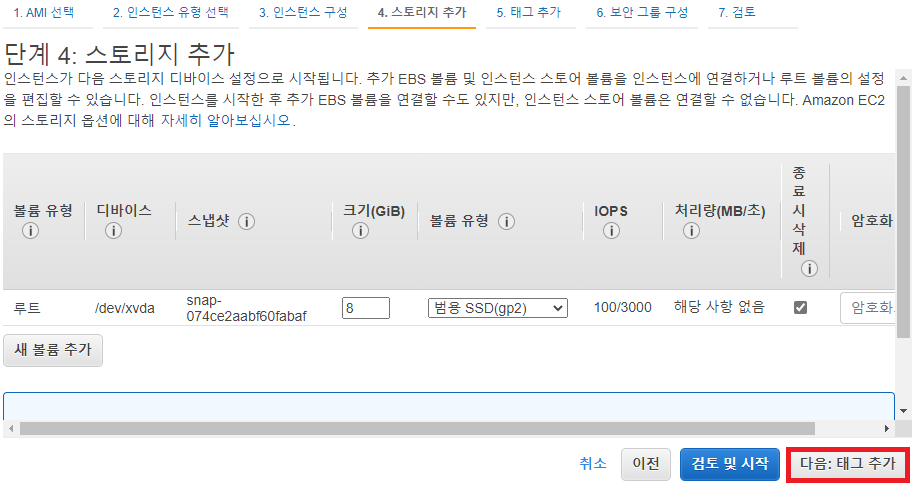918x487 pixels.
Task: Click 이전 button
Action: pyautogui.click(x=646, y=464)
